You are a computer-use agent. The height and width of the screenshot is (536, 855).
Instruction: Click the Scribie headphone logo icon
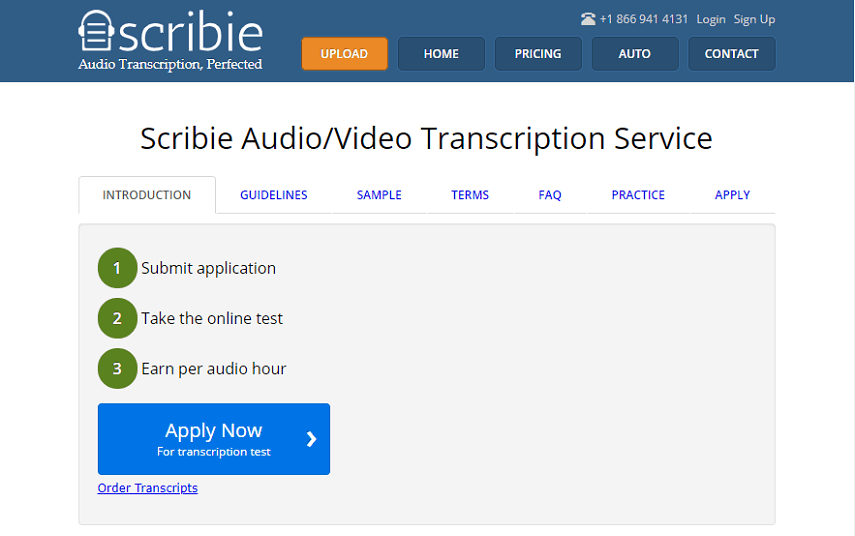96,31
